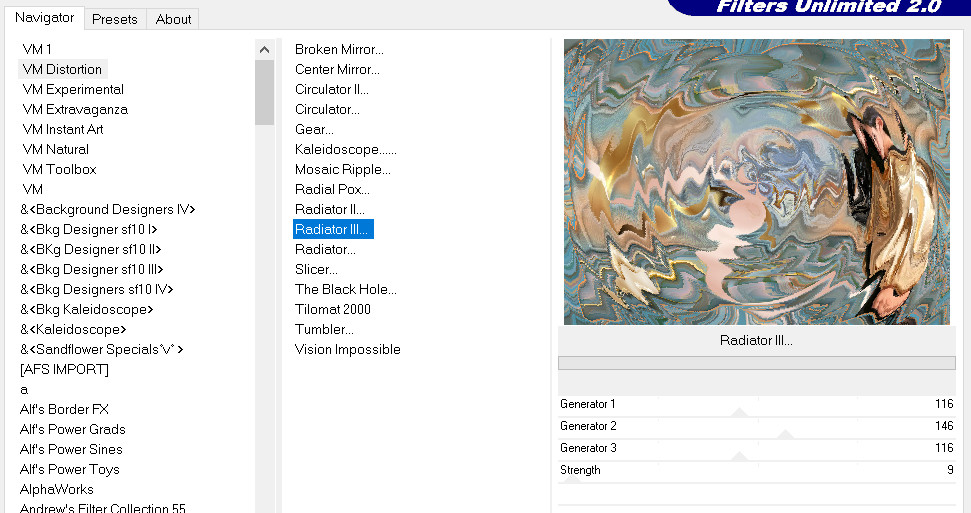
Task: Select Alf's Power Toys category
Action: 69,469
